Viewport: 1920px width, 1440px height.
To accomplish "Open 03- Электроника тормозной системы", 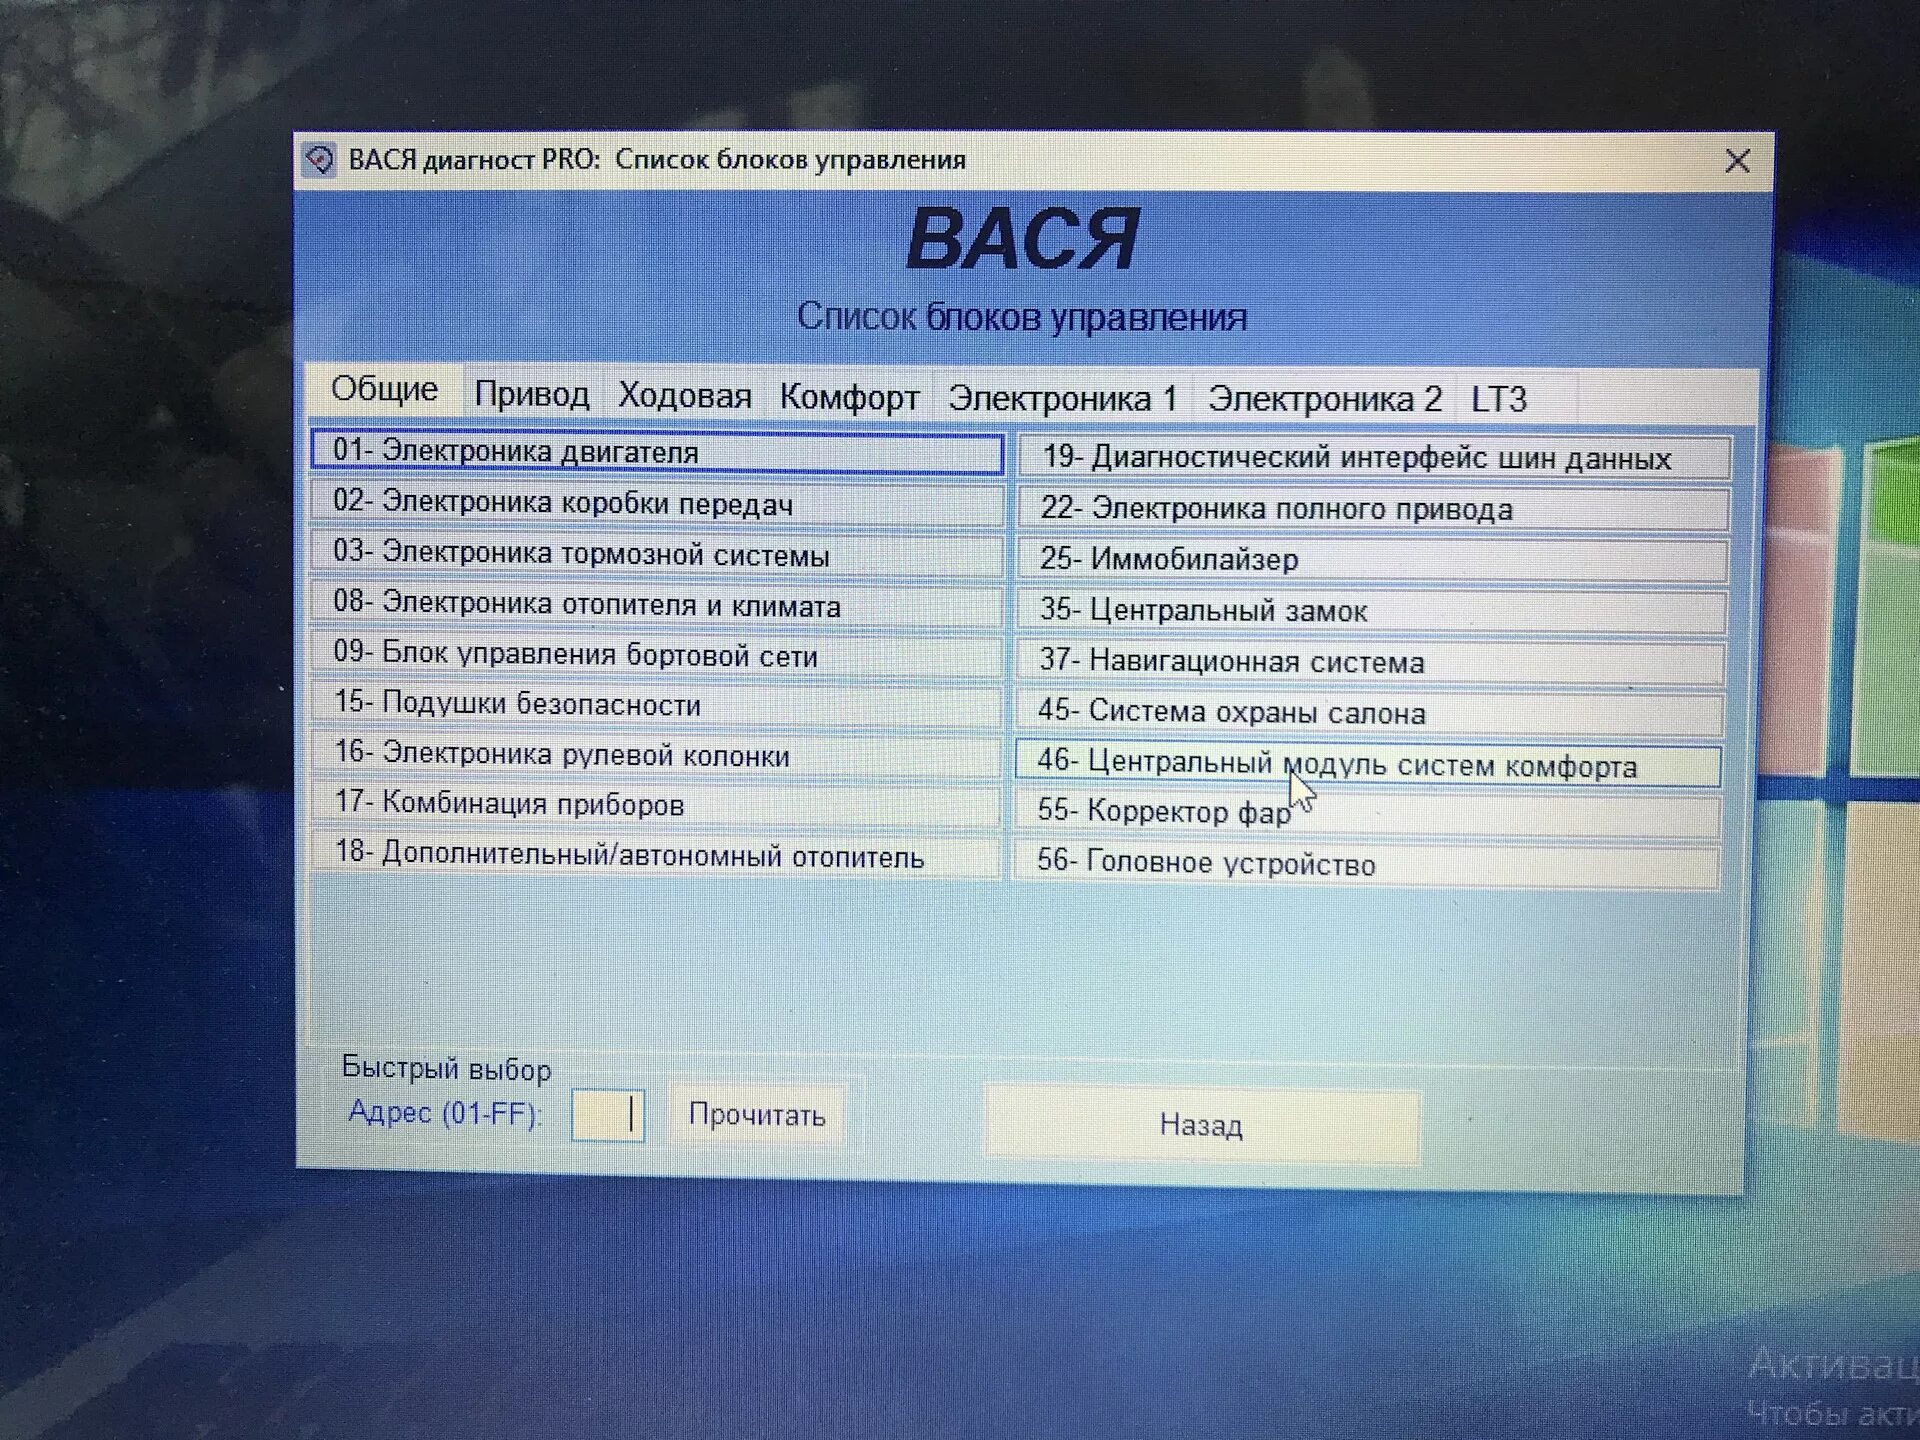I will click(657, 554).
